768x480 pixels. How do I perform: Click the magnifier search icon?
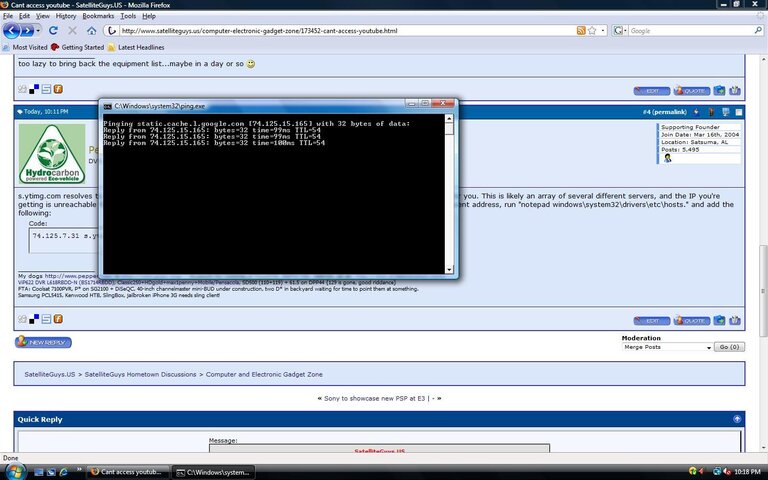[758, 30]
